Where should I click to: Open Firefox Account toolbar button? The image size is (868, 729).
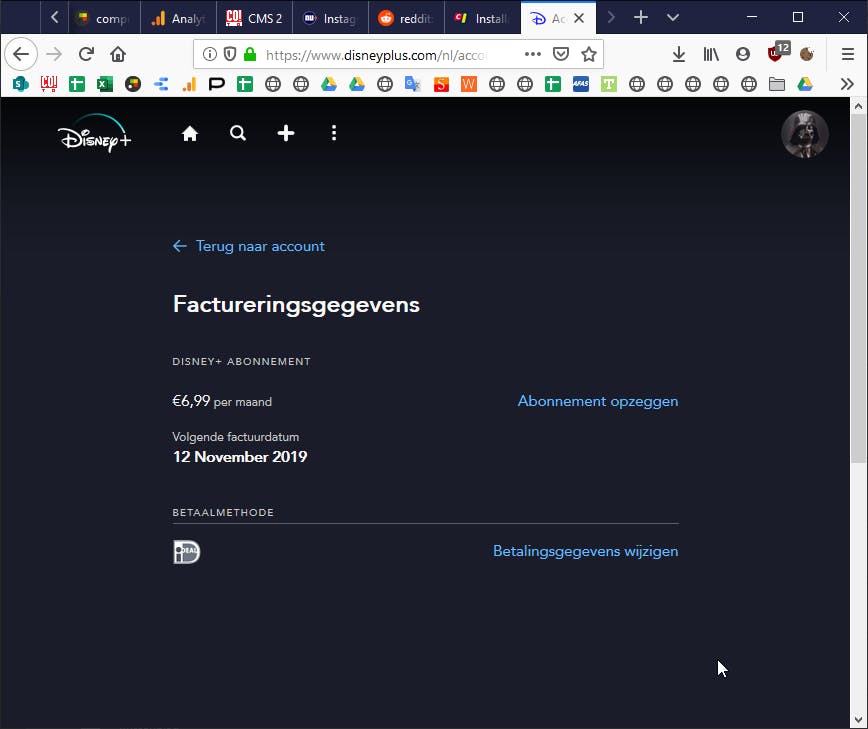pyautogui.click(x=743, y=54)
